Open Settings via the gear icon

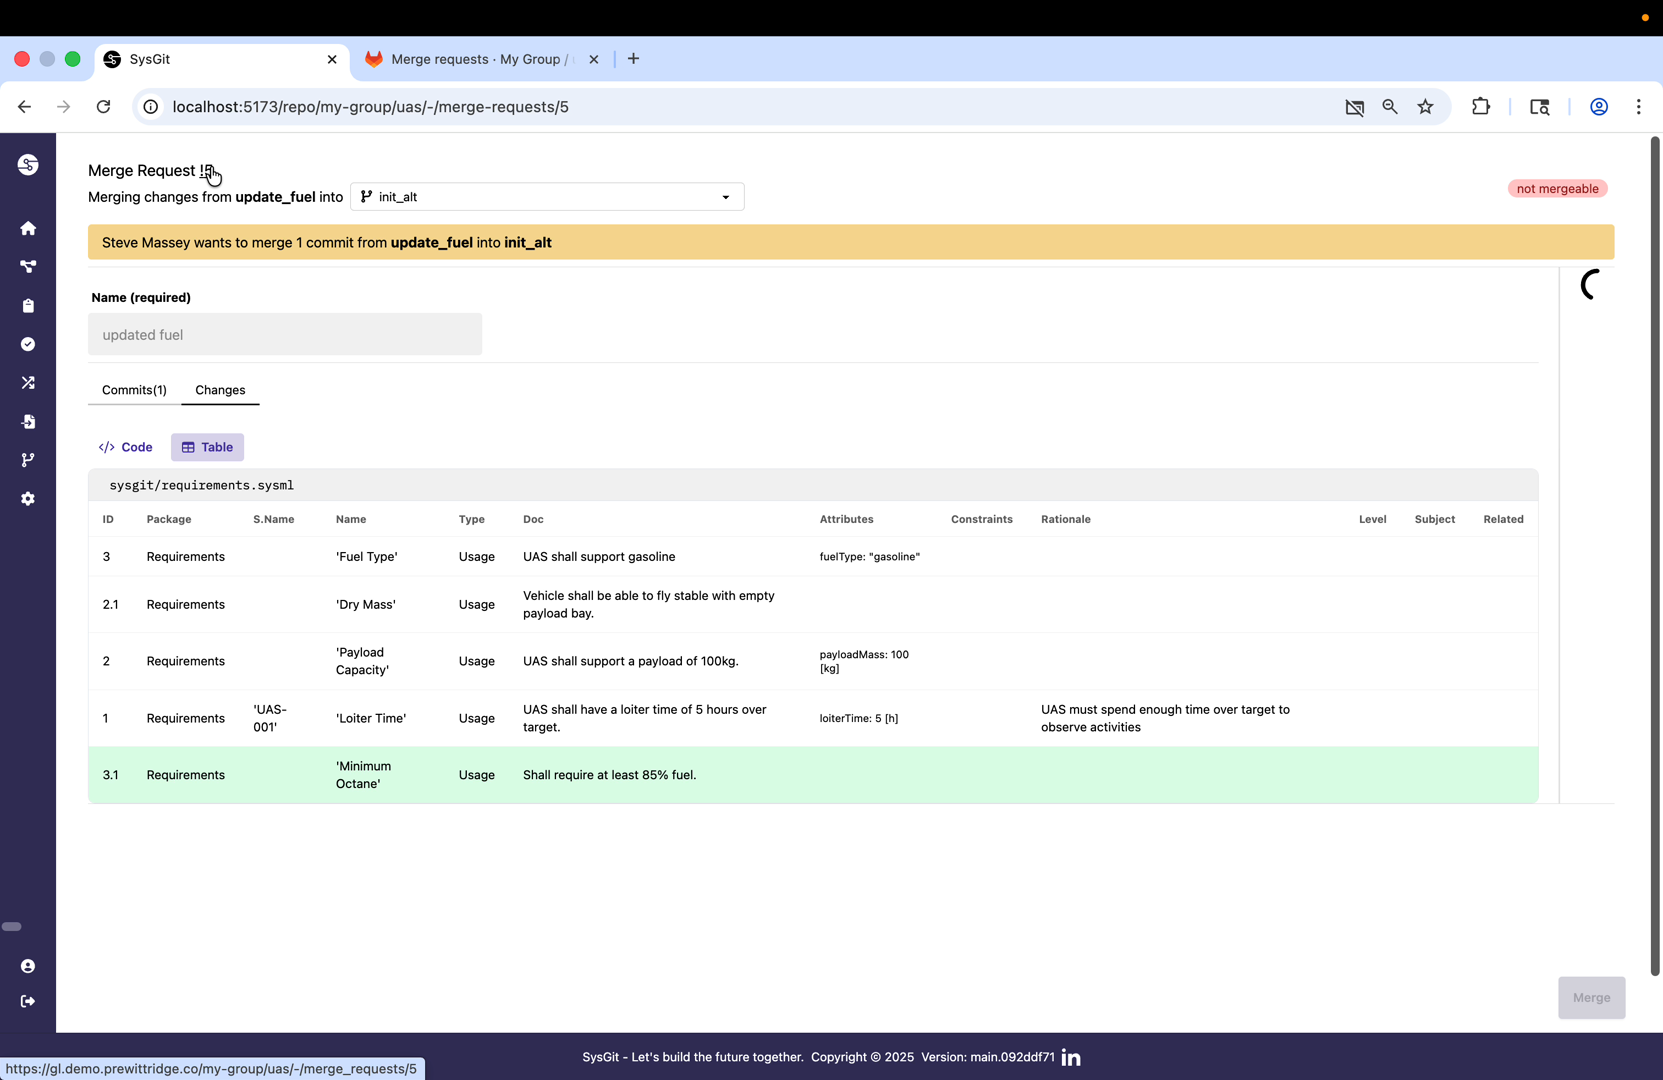click(28, 499)
